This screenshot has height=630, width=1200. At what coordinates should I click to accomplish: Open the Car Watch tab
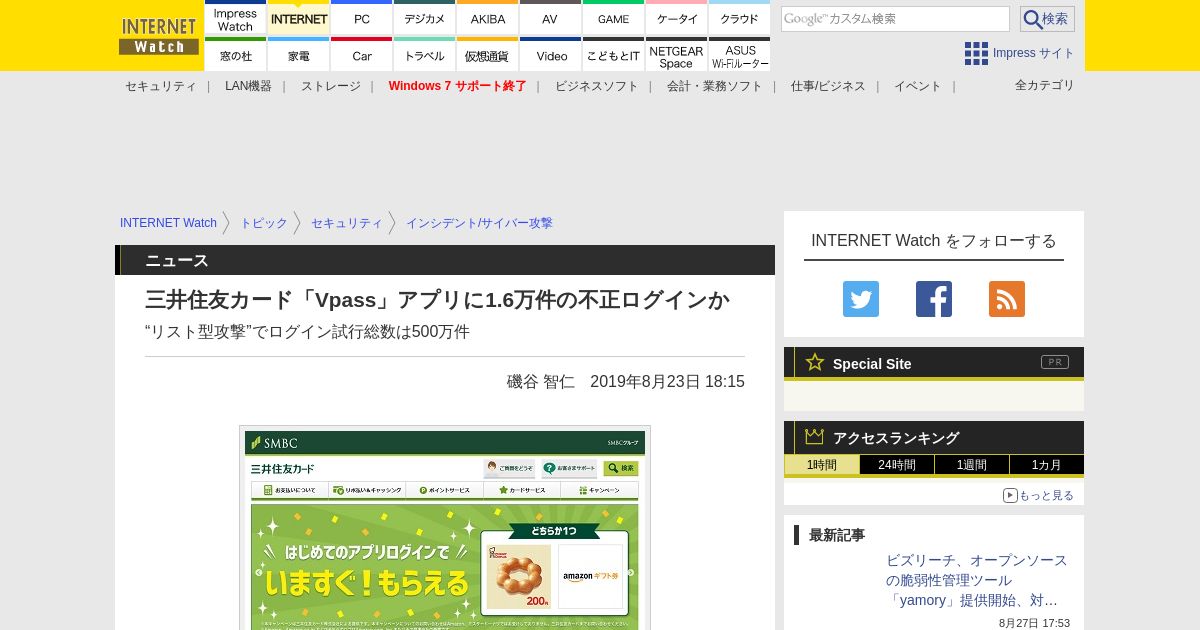pyautogui.click(x=362, y=55)
